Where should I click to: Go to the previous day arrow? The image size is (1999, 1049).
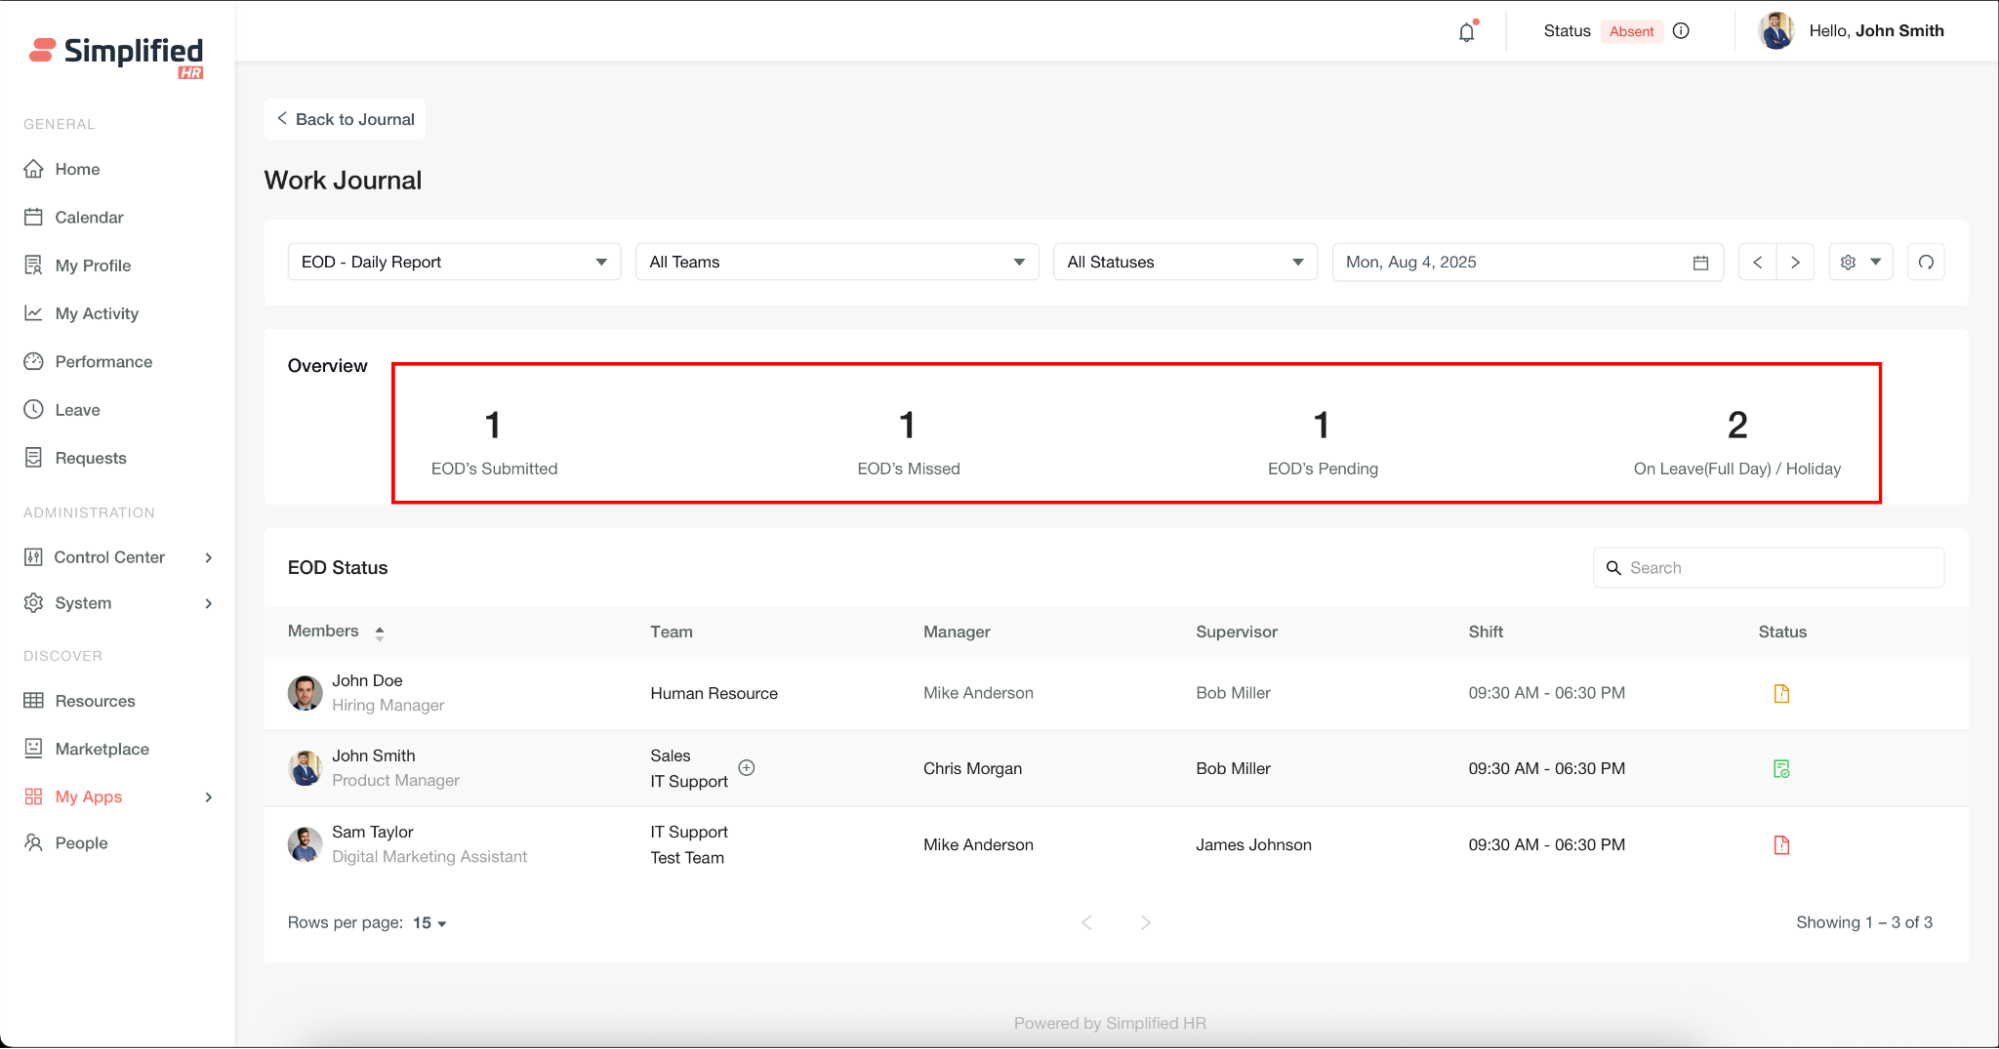coord(1757,262)
